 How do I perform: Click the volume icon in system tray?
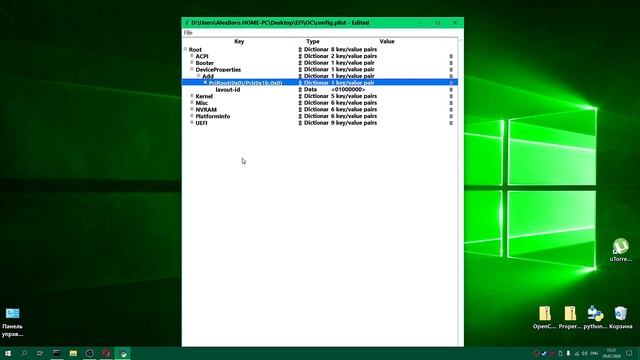pyautogui.click(x=585, y=353)
